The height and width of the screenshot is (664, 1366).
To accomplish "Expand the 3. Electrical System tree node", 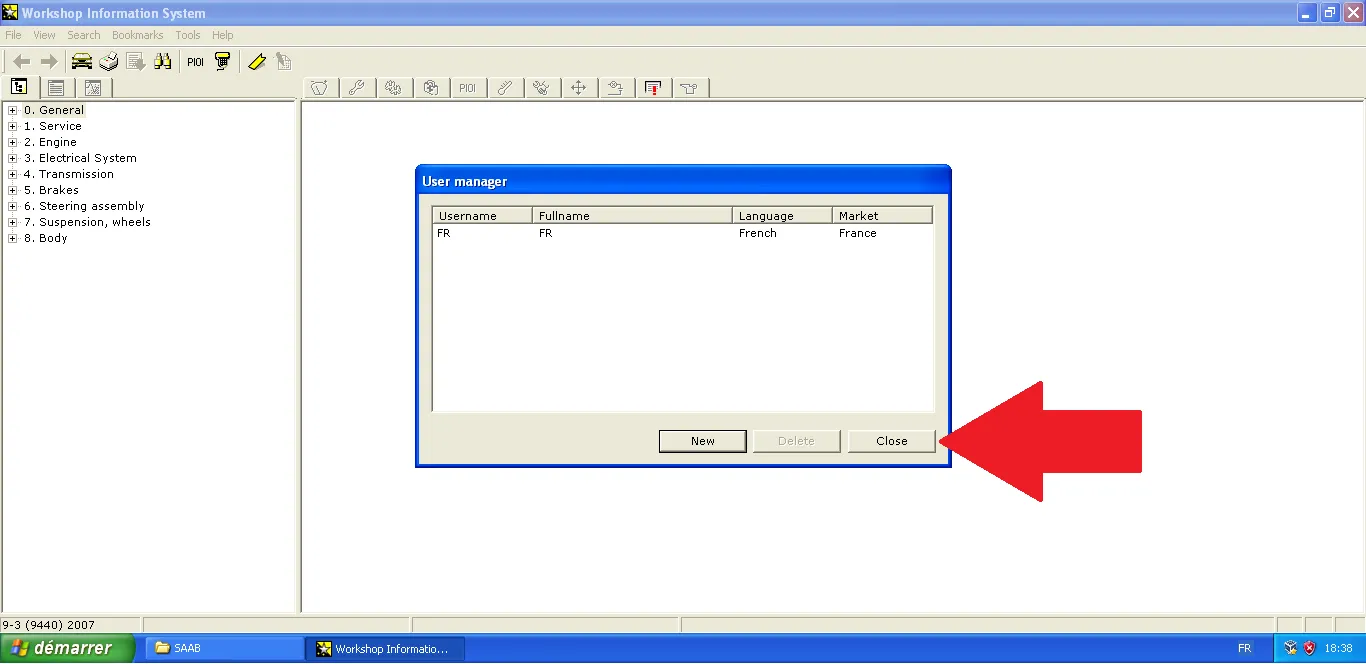I will pyautogui.click(x=11, y=157).
